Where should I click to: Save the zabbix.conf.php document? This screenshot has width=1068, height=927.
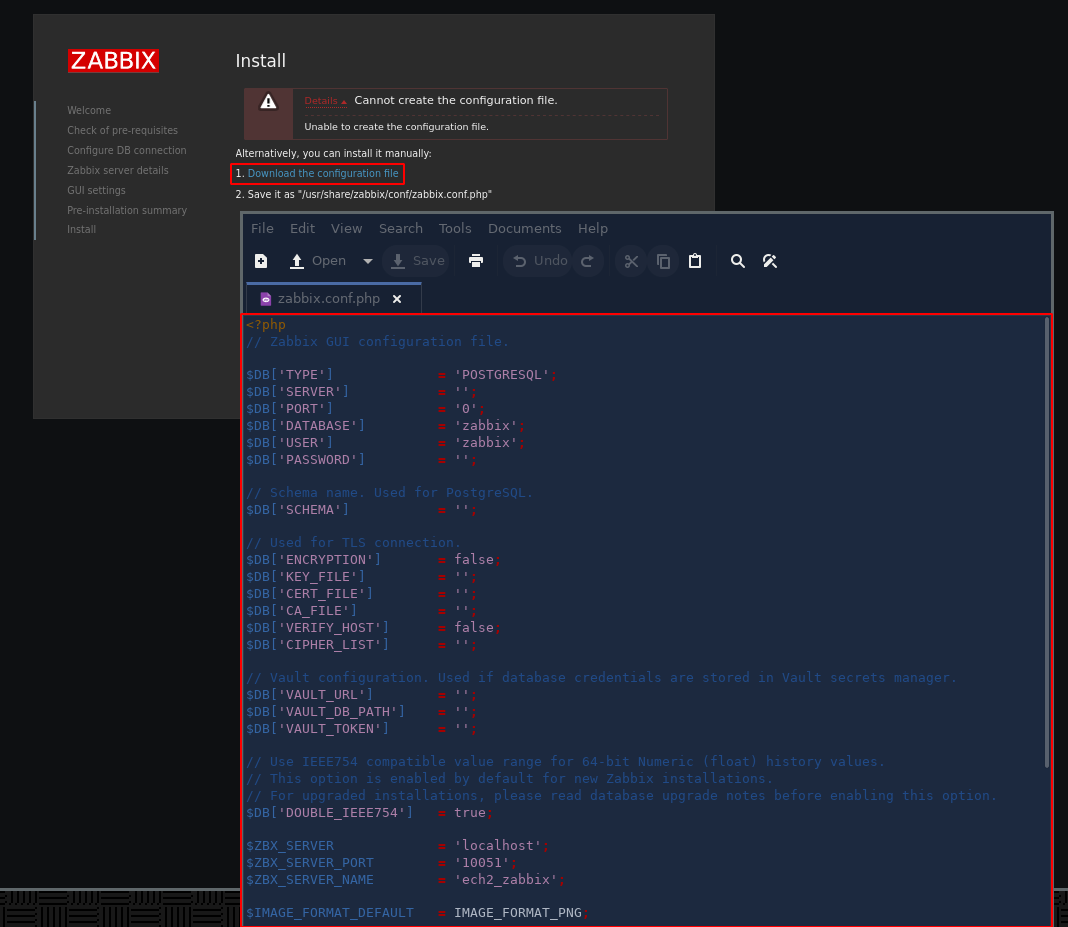418,261
